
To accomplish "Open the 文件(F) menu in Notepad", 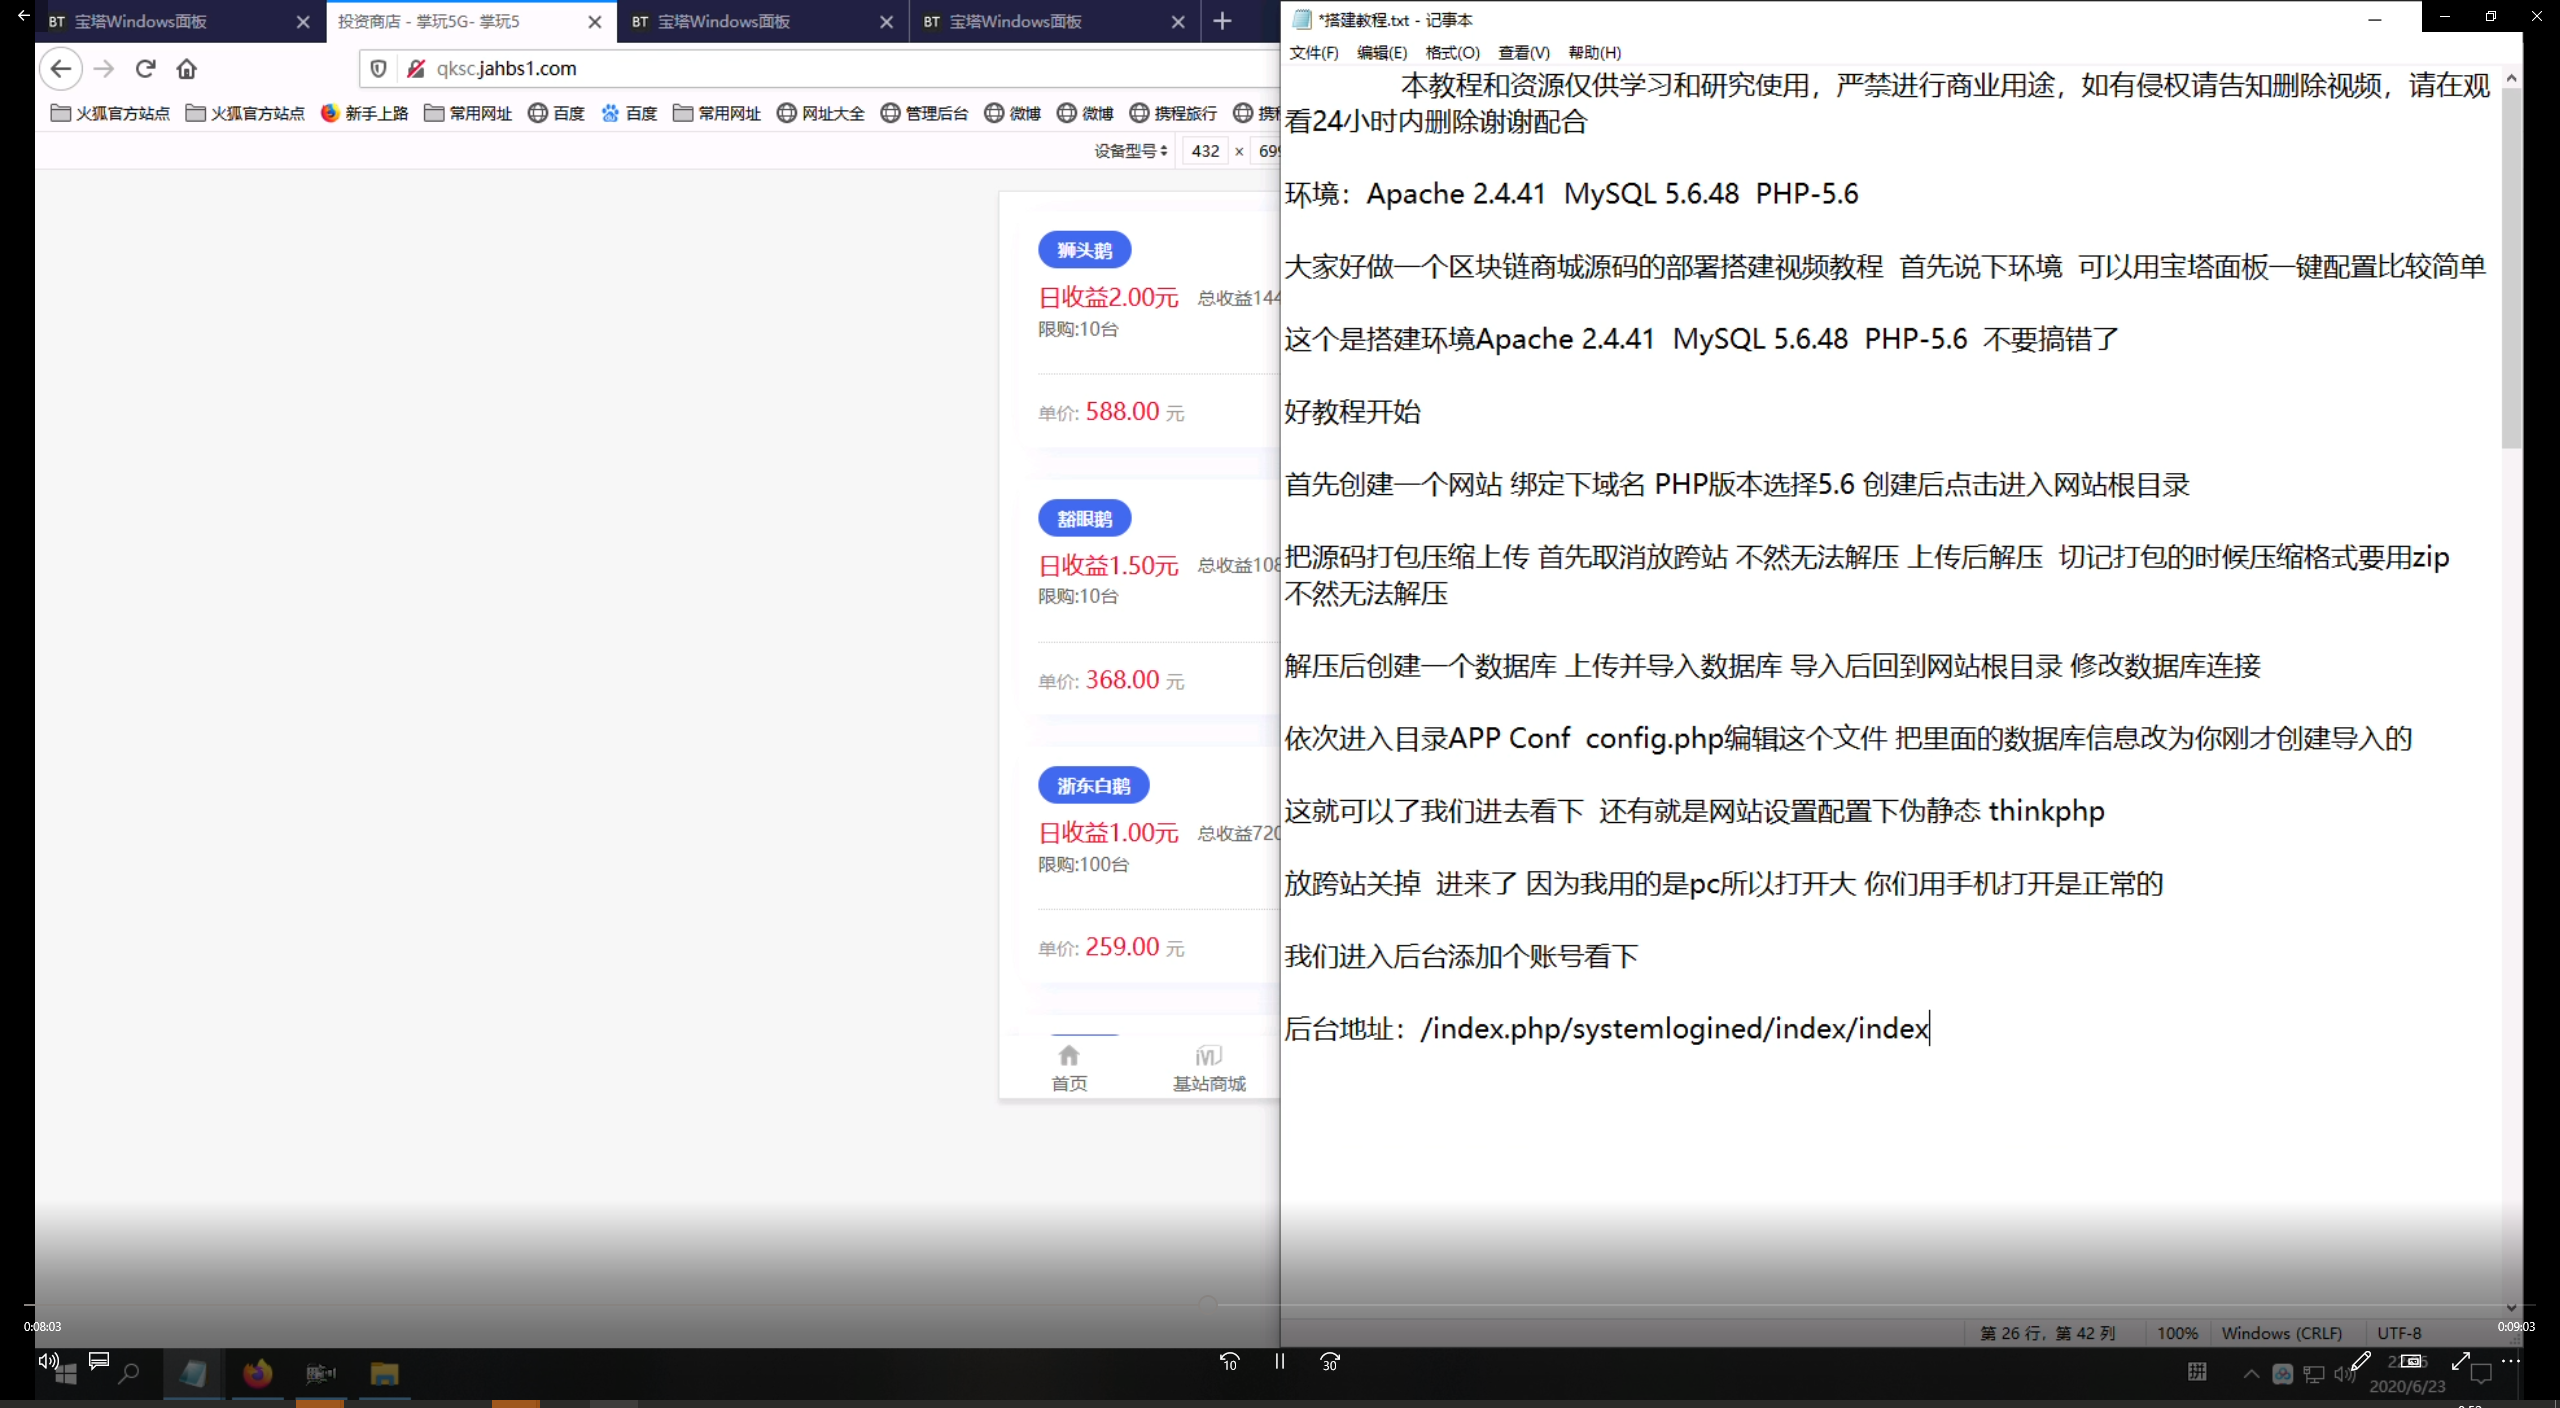I will point(1313,52).
